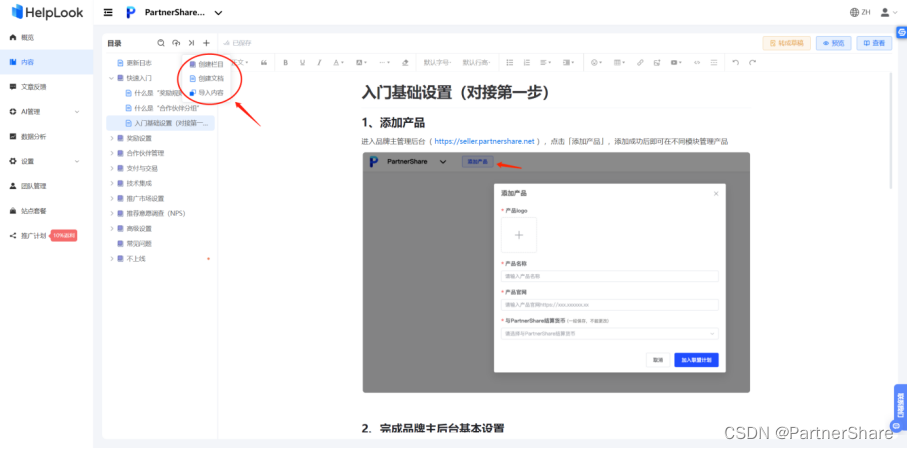Click the redo icon

[752, 63]
